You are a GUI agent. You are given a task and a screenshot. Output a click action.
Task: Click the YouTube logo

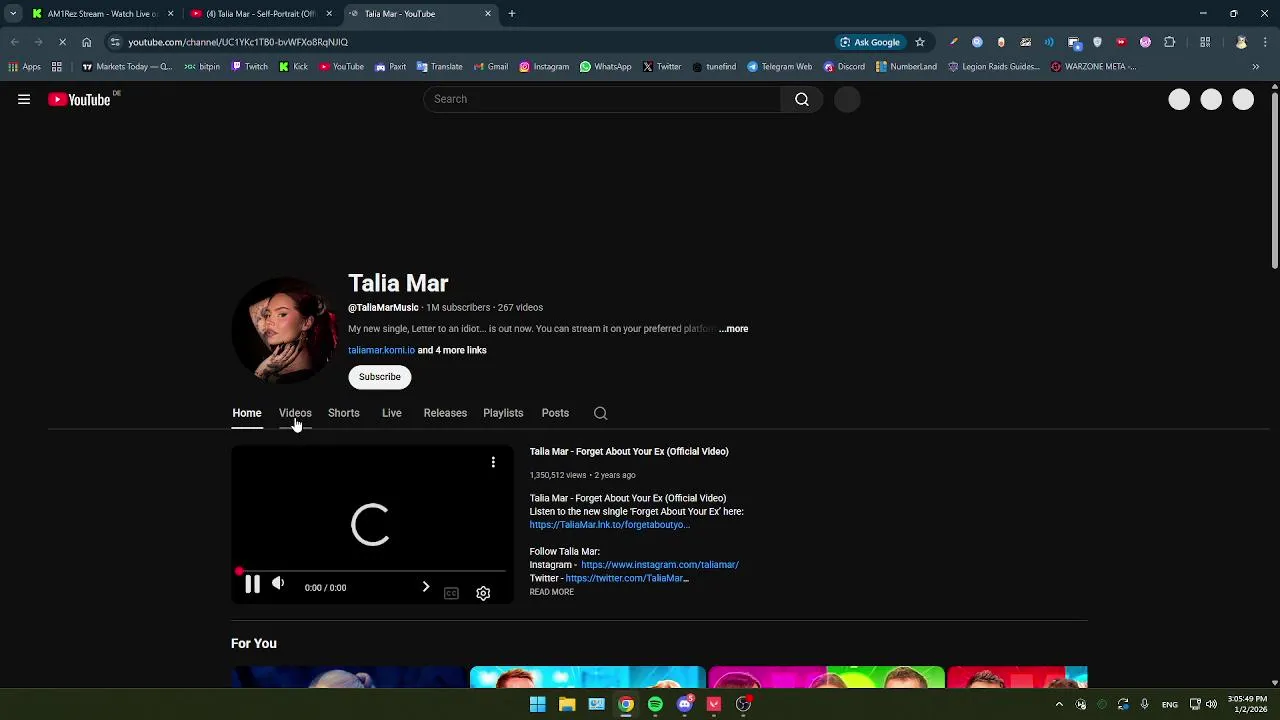pos(79,99)
